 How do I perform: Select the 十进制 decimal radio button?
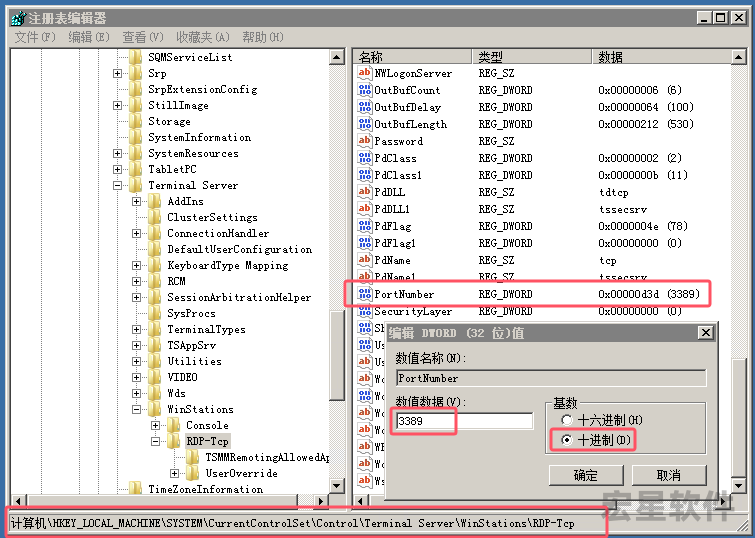coord(567,440)
